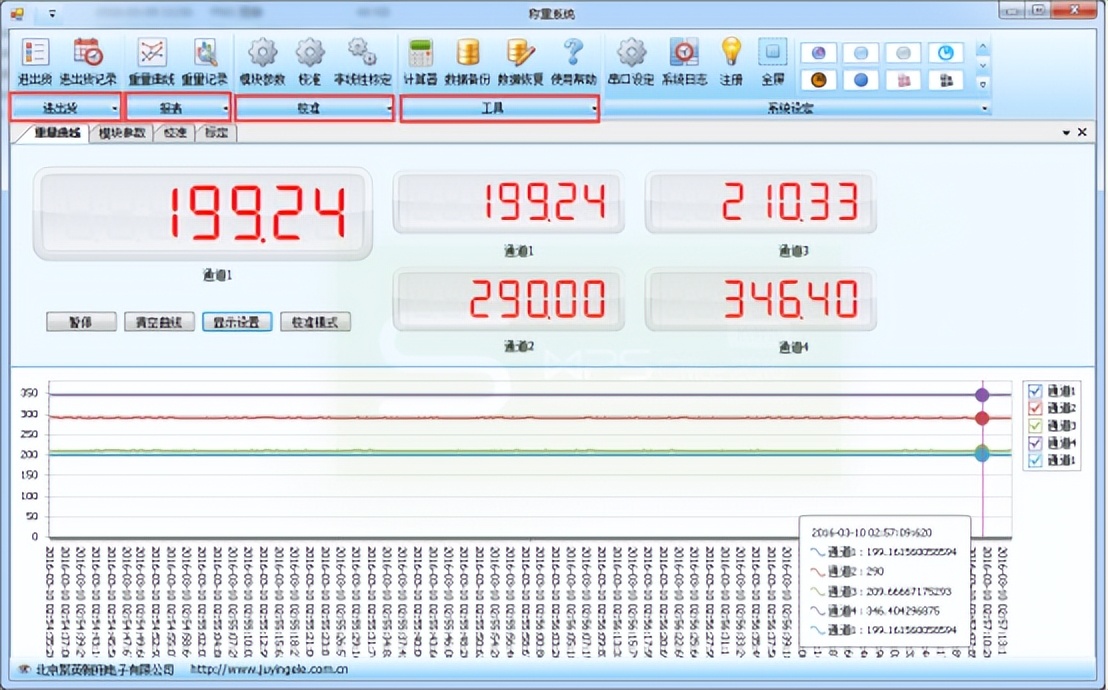
Task: Select the solid blue circle theme swatch
Action: [x=860, y=80]
